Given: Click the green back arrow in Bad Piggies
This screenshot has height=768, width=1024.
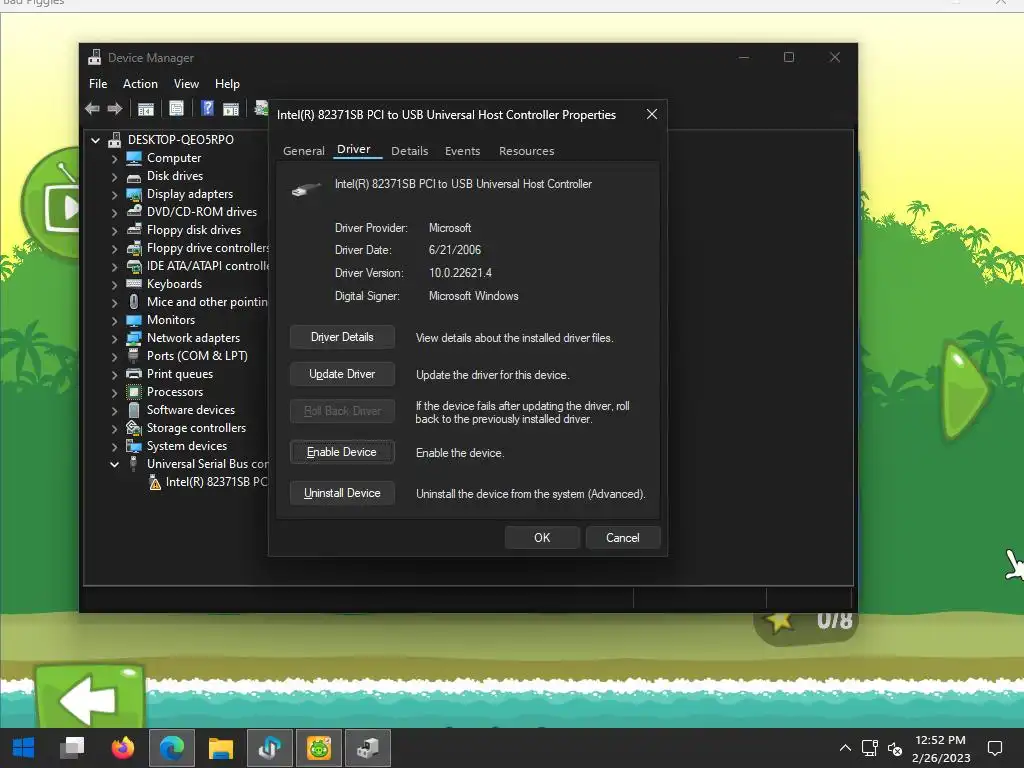Looking at the screenshot, I should tap(89, 697).
